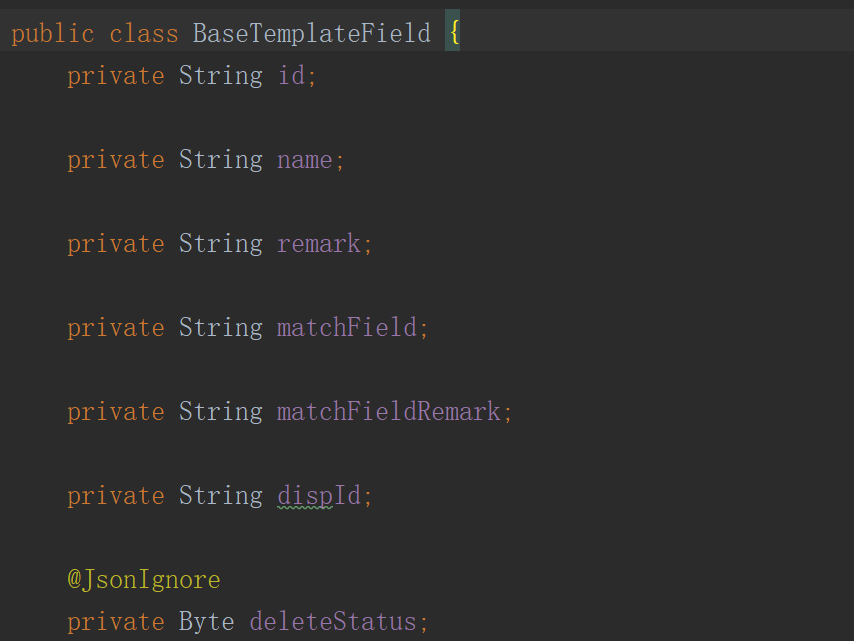Click the 'matchFieldRemark' variable
This screenshot has height=641, width=854.
click(389, 412)
